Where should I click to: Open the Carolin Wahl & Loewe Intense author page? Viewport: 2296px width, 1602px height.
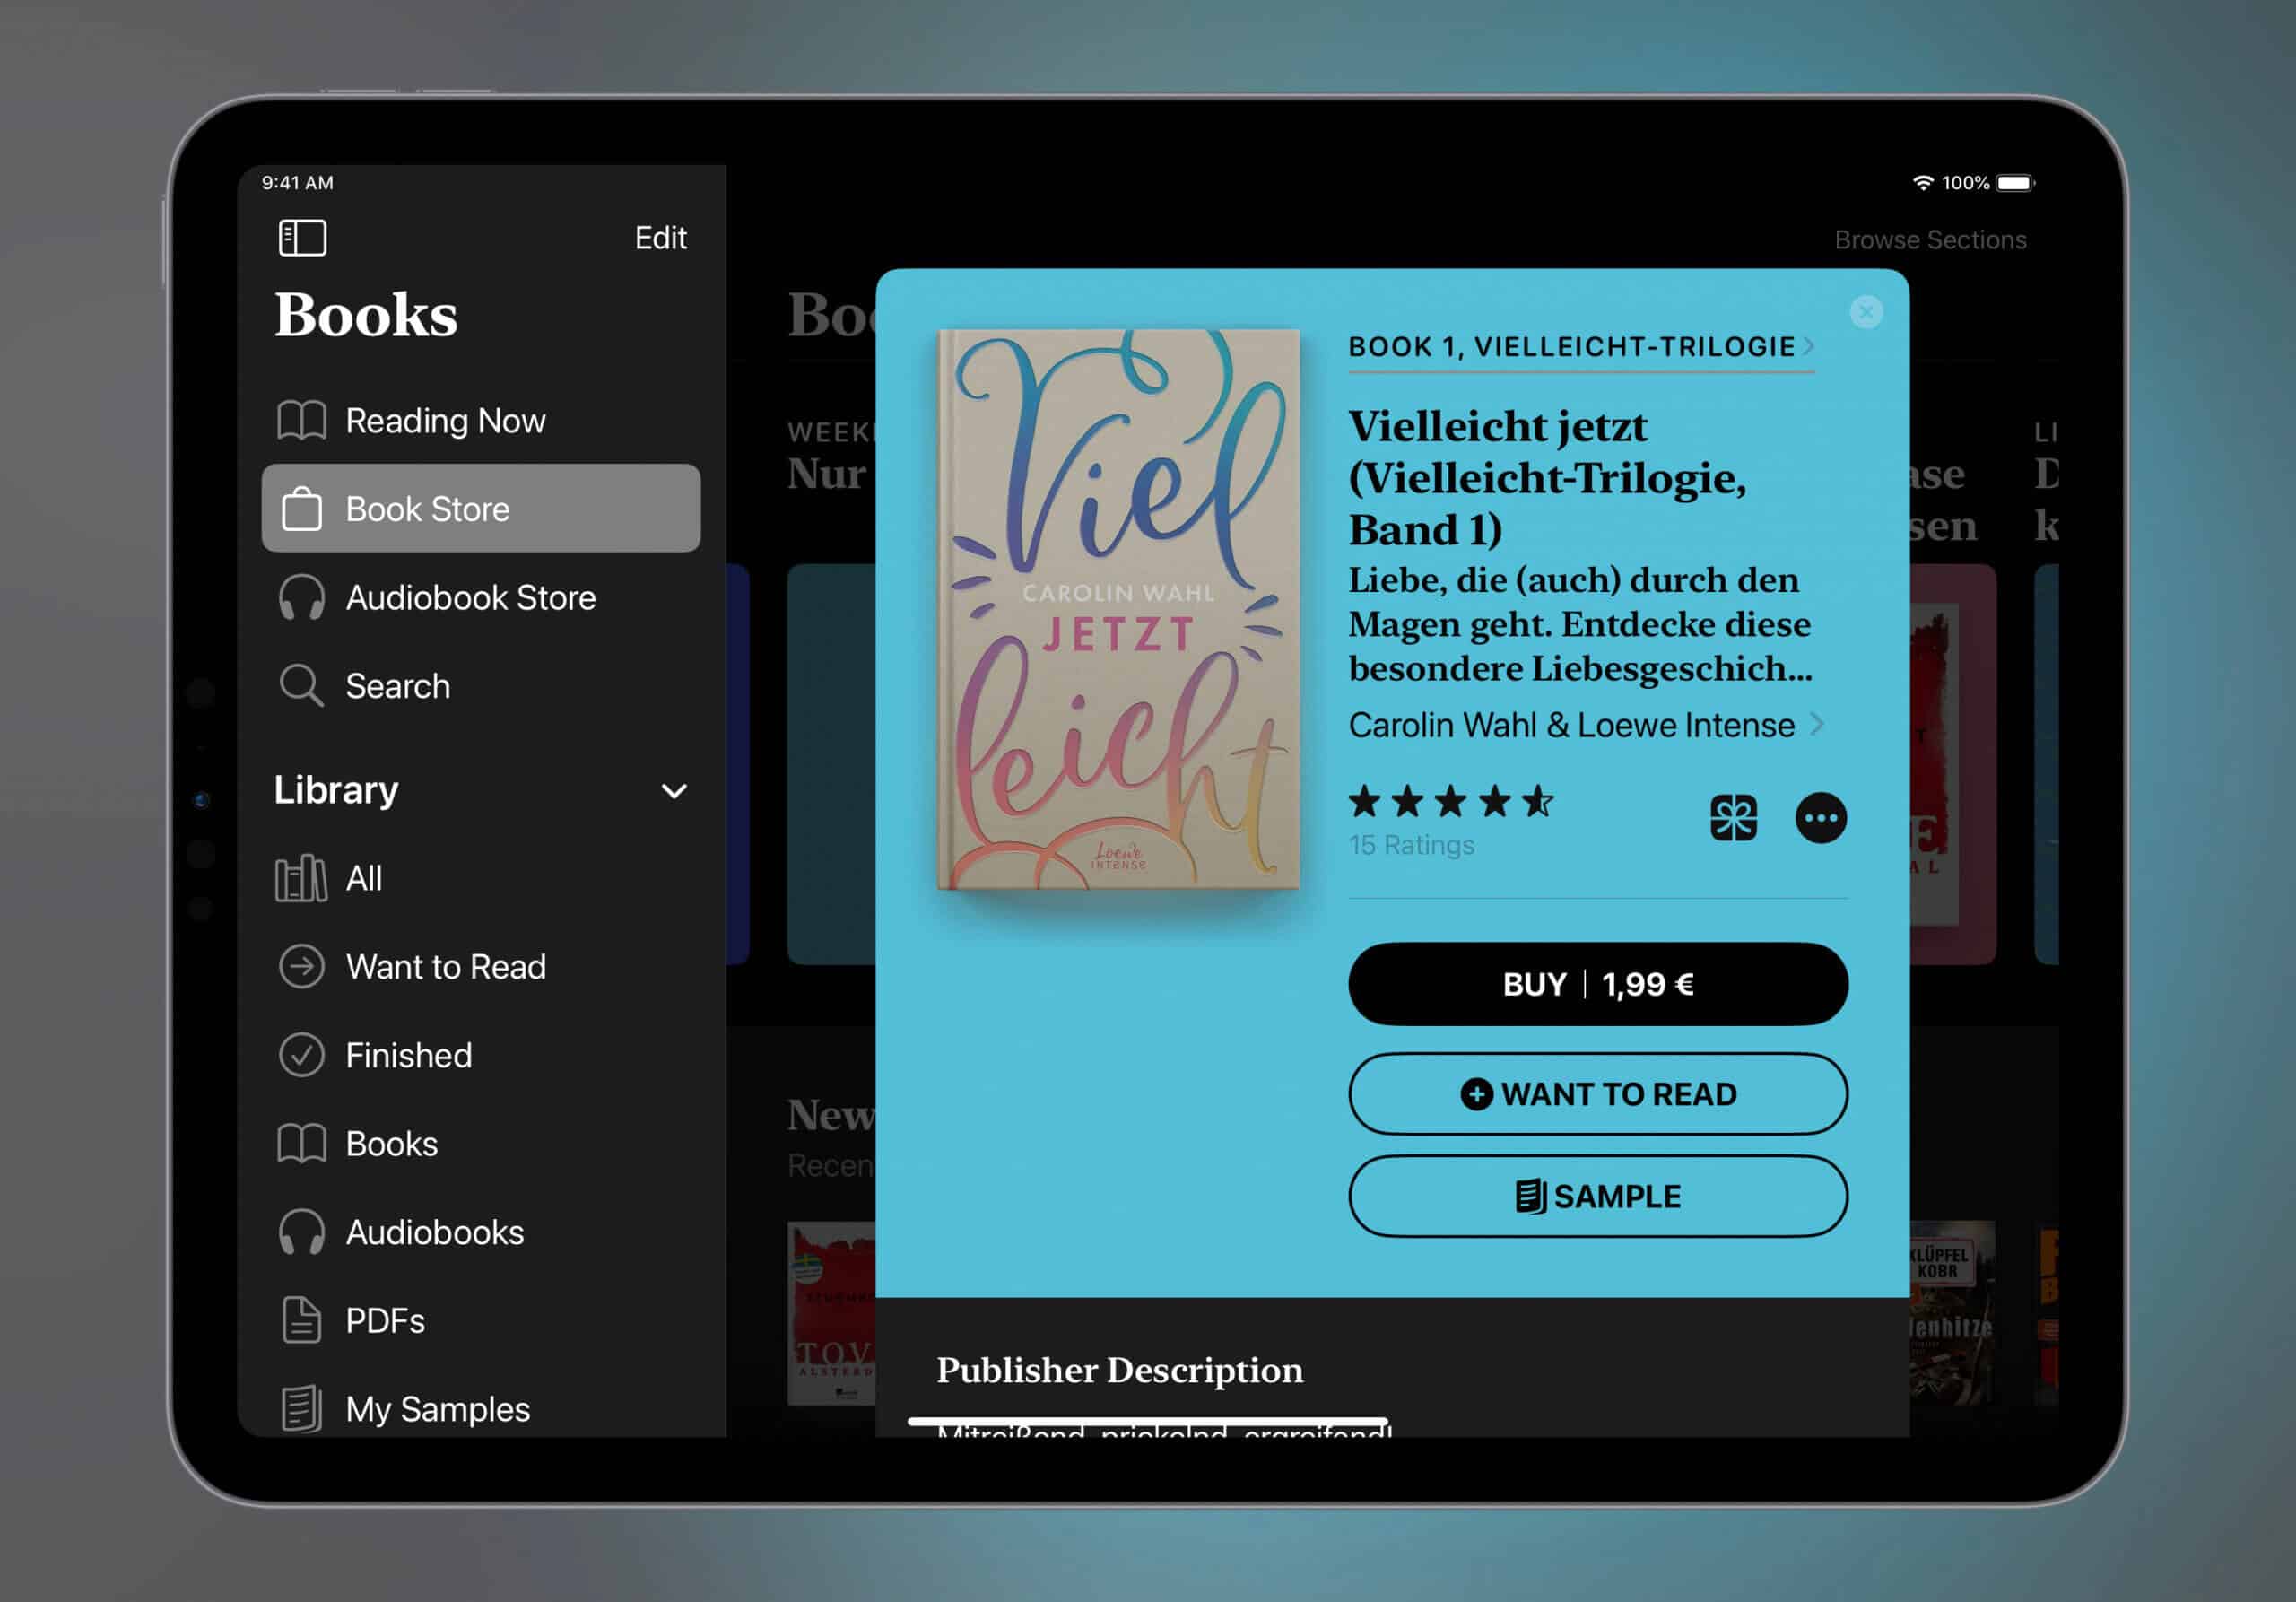pyautogui.click(x=1586, y=725)
